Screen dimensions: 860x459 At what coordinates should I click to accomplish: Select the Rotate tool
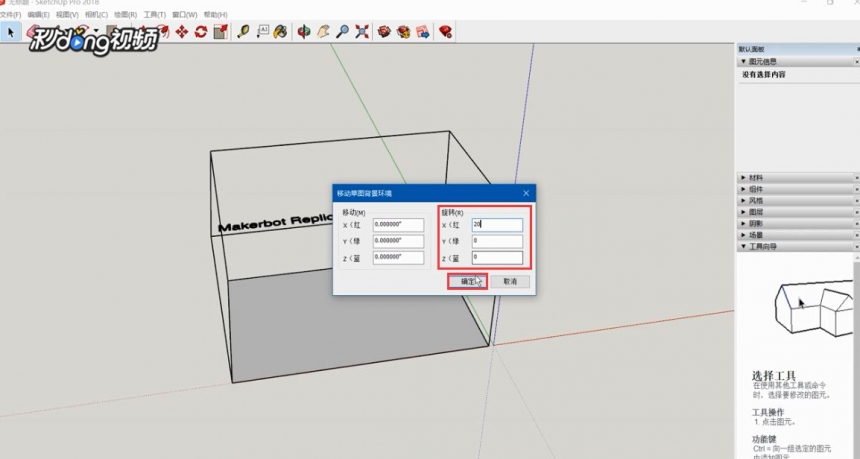(201, 32)
